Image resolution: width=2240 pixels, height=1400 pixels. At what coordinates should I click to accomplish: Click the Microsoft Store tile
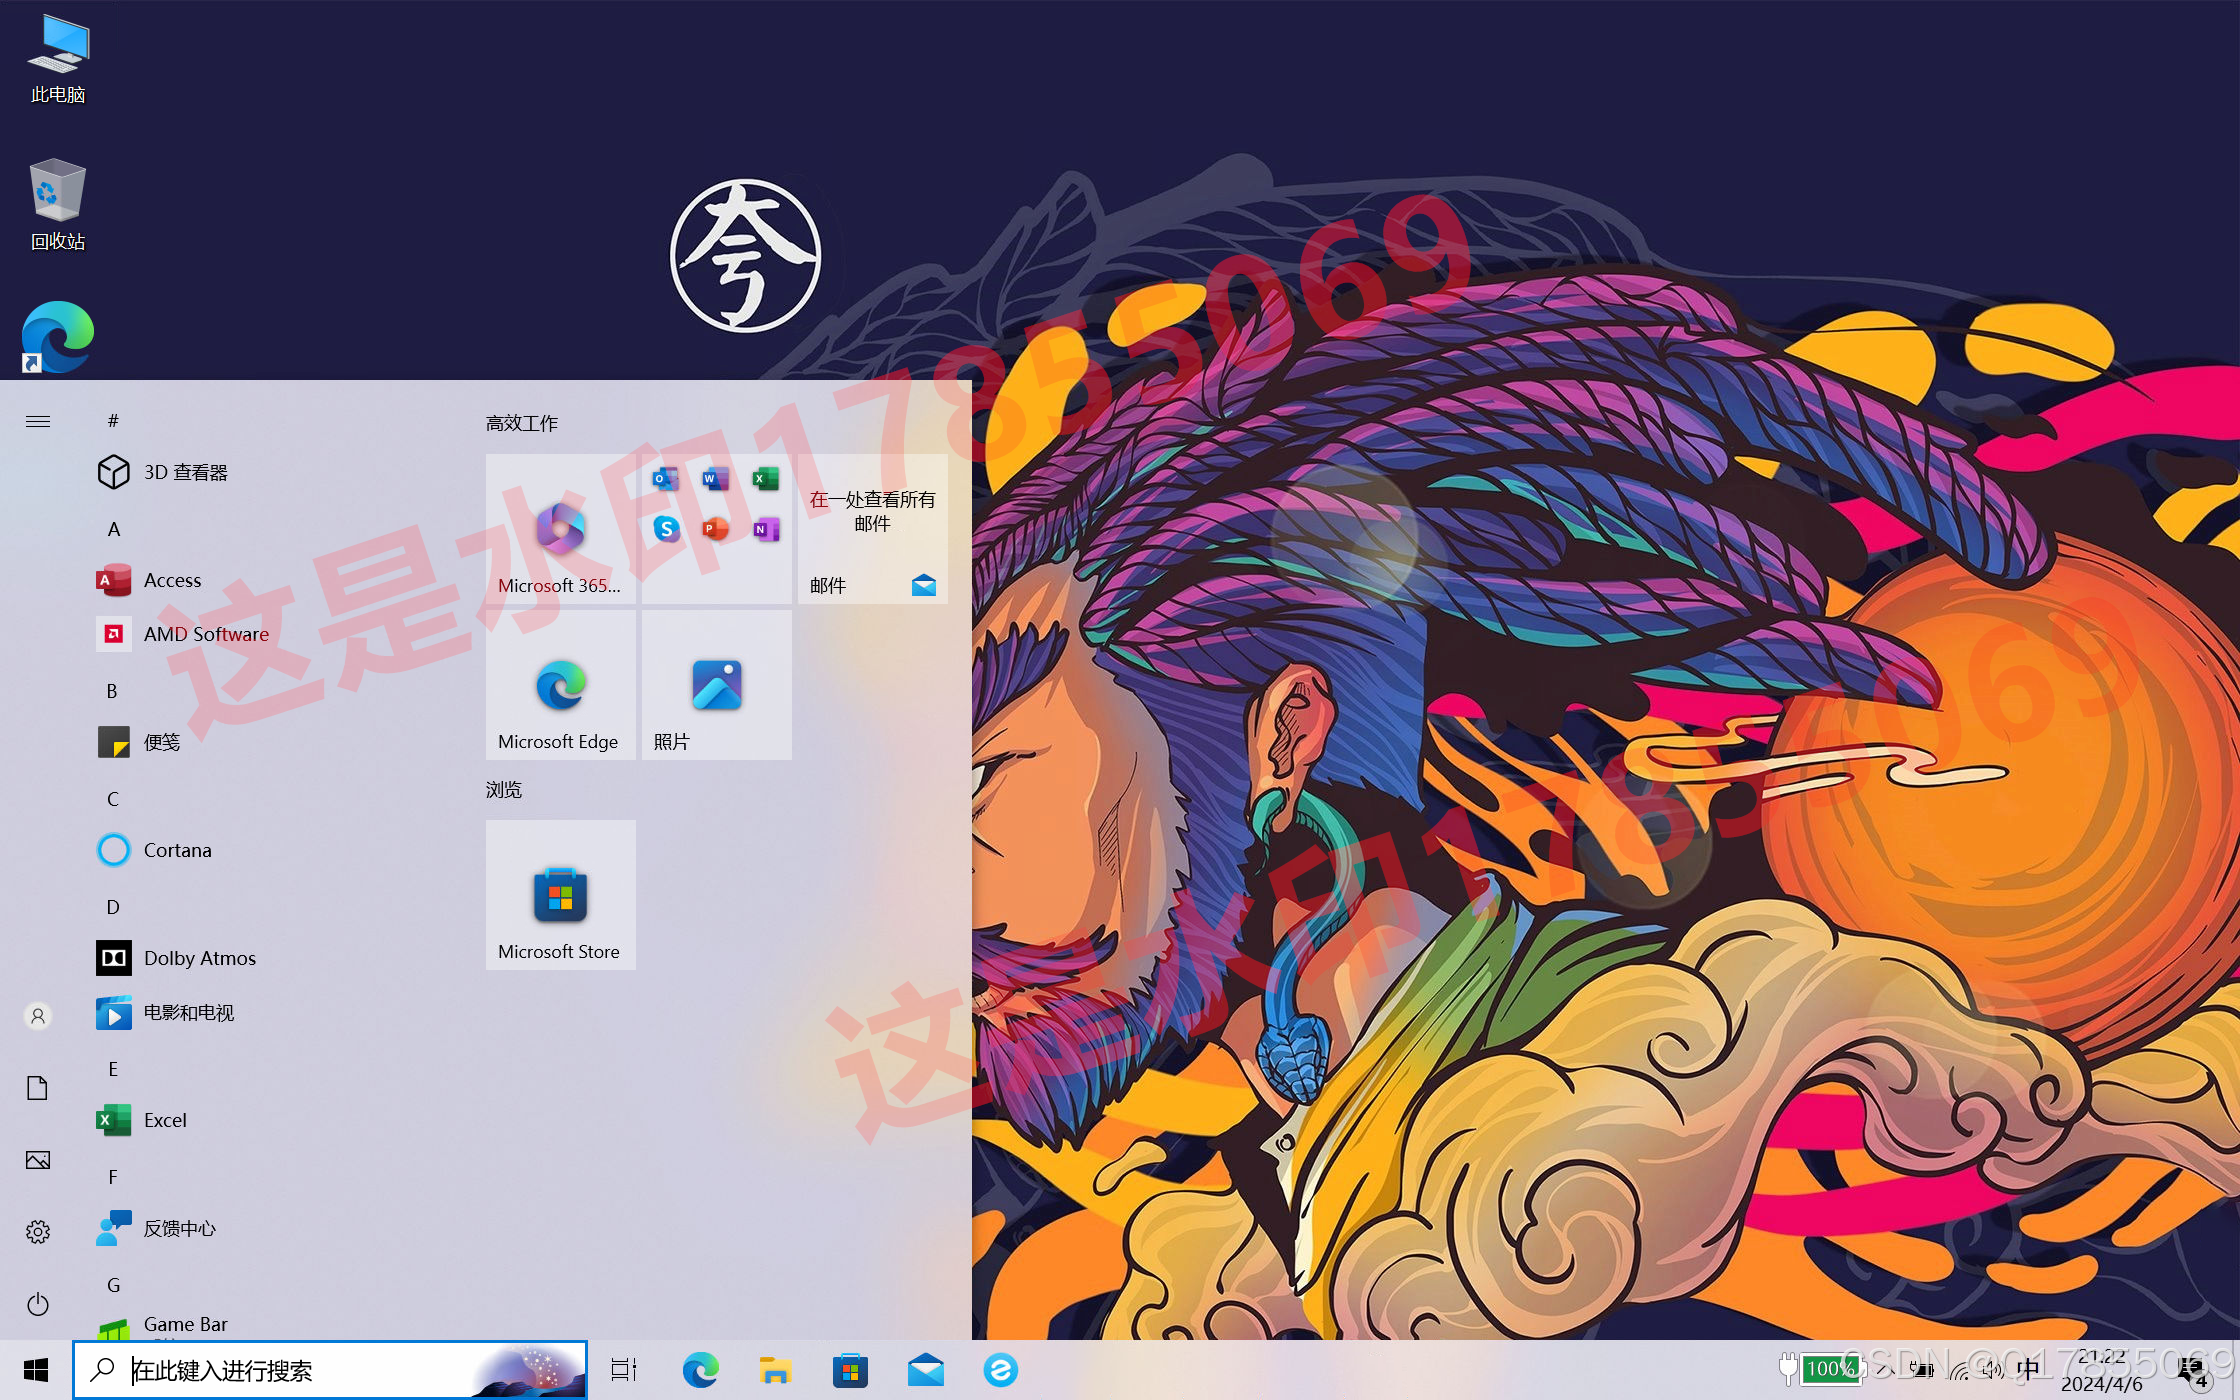[560, 895]
